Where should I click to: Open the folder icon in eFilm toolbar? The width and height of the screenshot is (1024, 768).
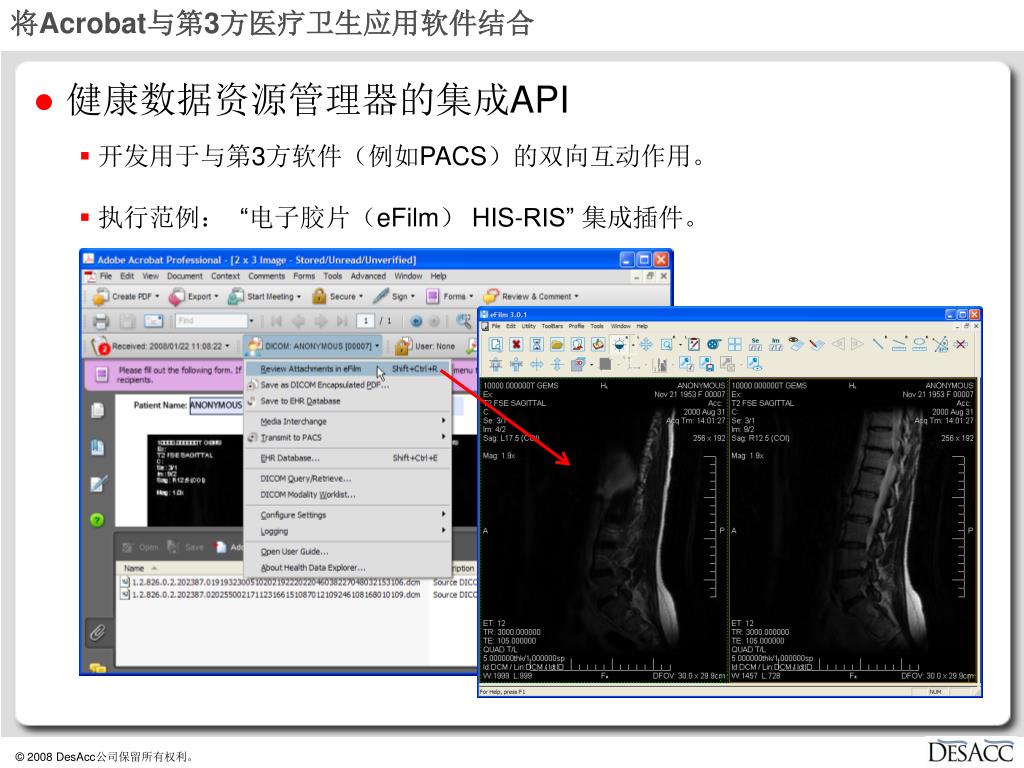556,344
